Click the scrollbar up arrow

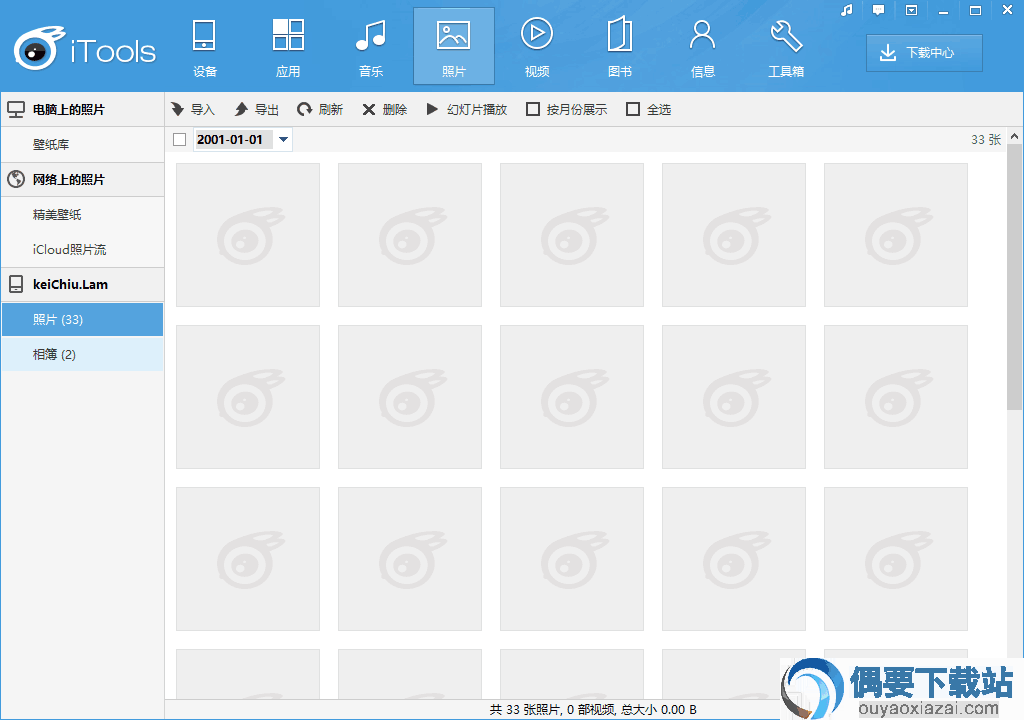click(1014, 137)
